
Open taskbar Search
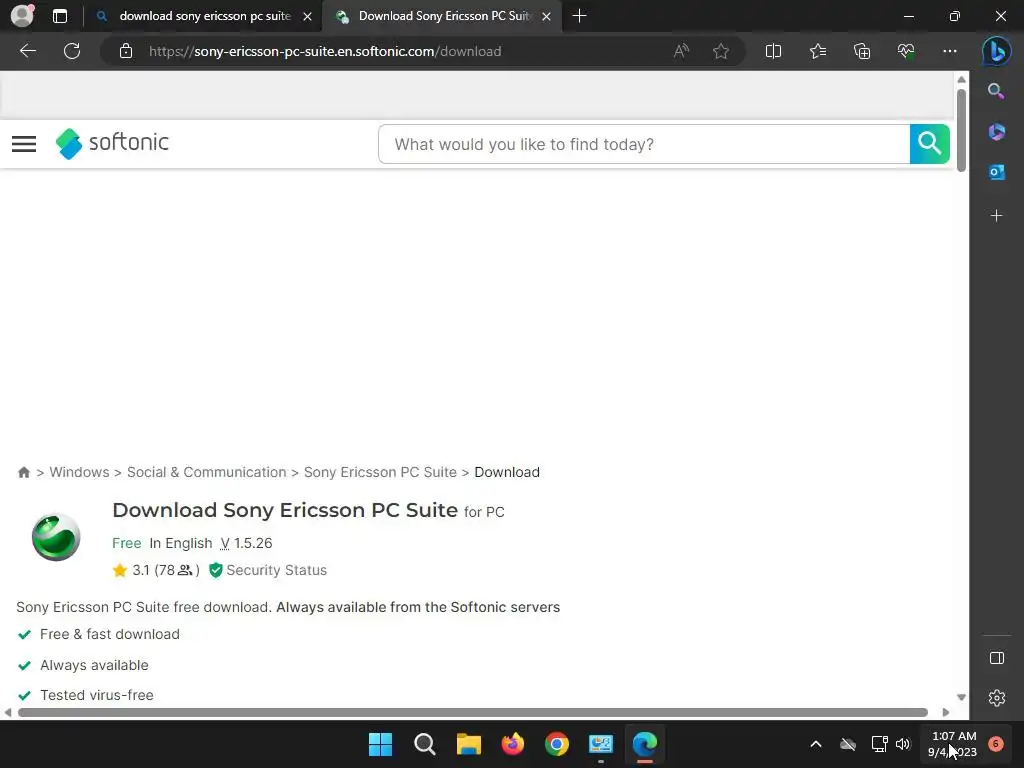(x=424, y=744)
